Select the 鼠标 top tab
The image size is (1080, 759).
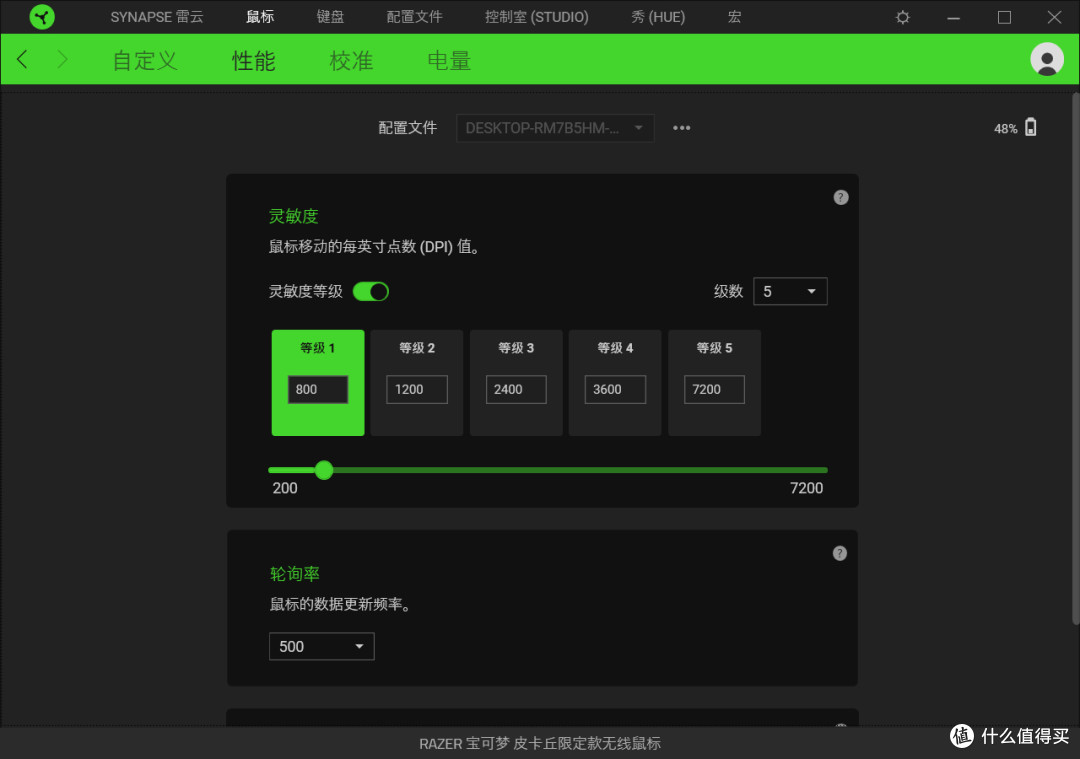click(x=260, y=17)
